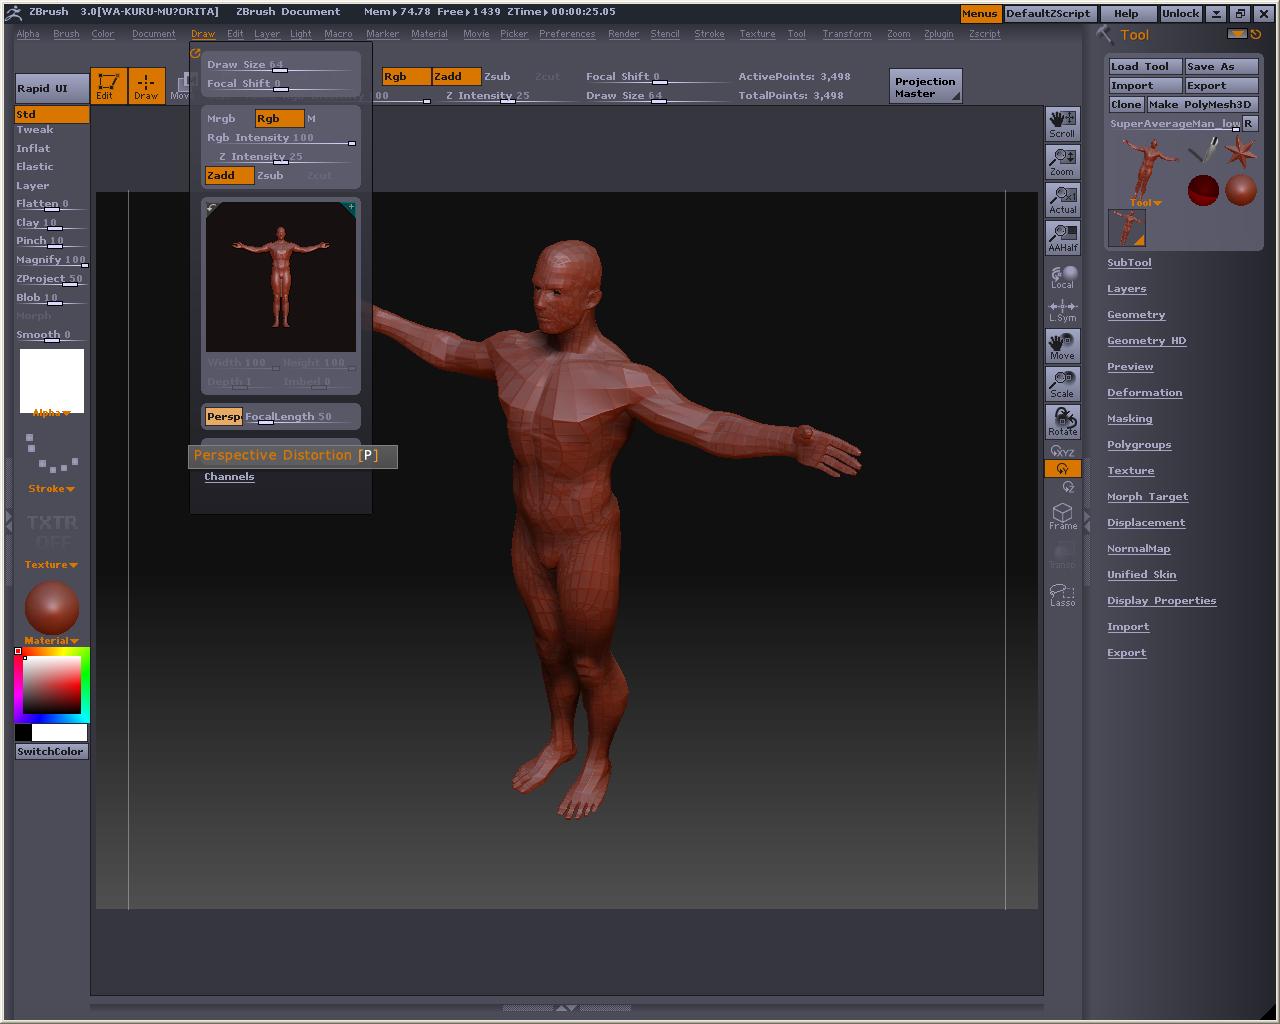
Task: Click the Frame polyframe icon
Action: coord(1062,516)
